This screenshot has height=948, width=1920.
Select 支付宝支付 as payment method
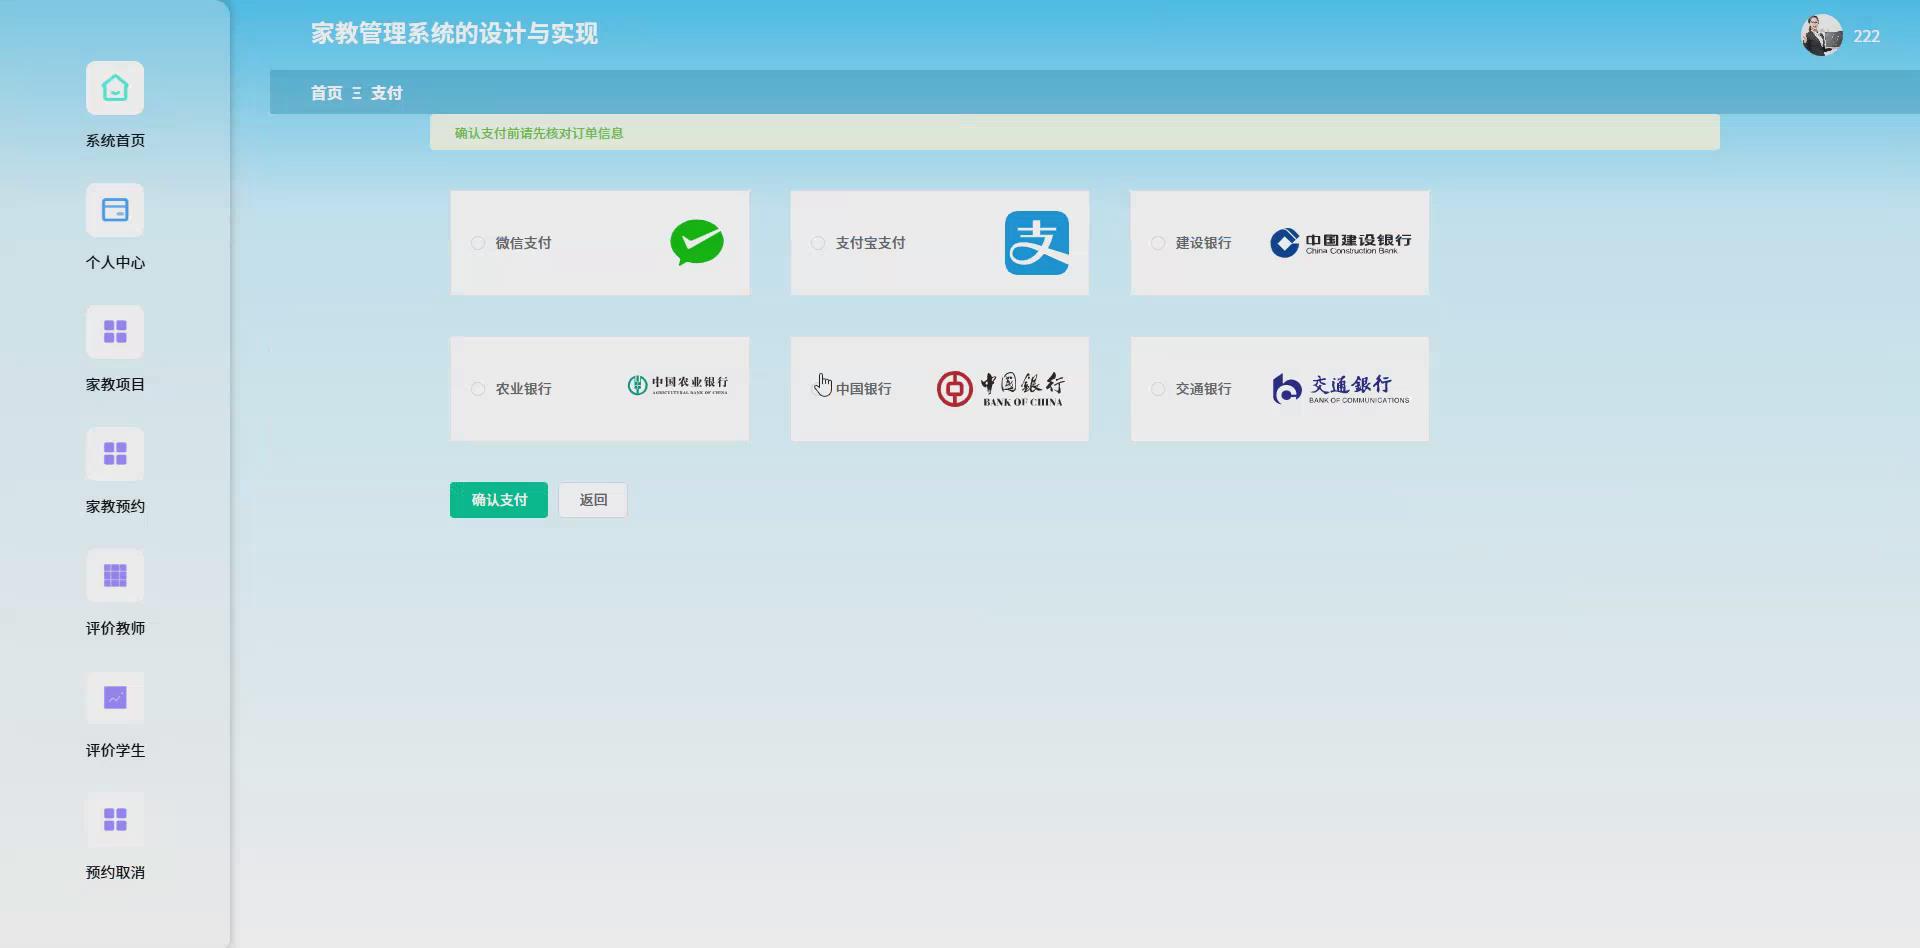(818, 242)
